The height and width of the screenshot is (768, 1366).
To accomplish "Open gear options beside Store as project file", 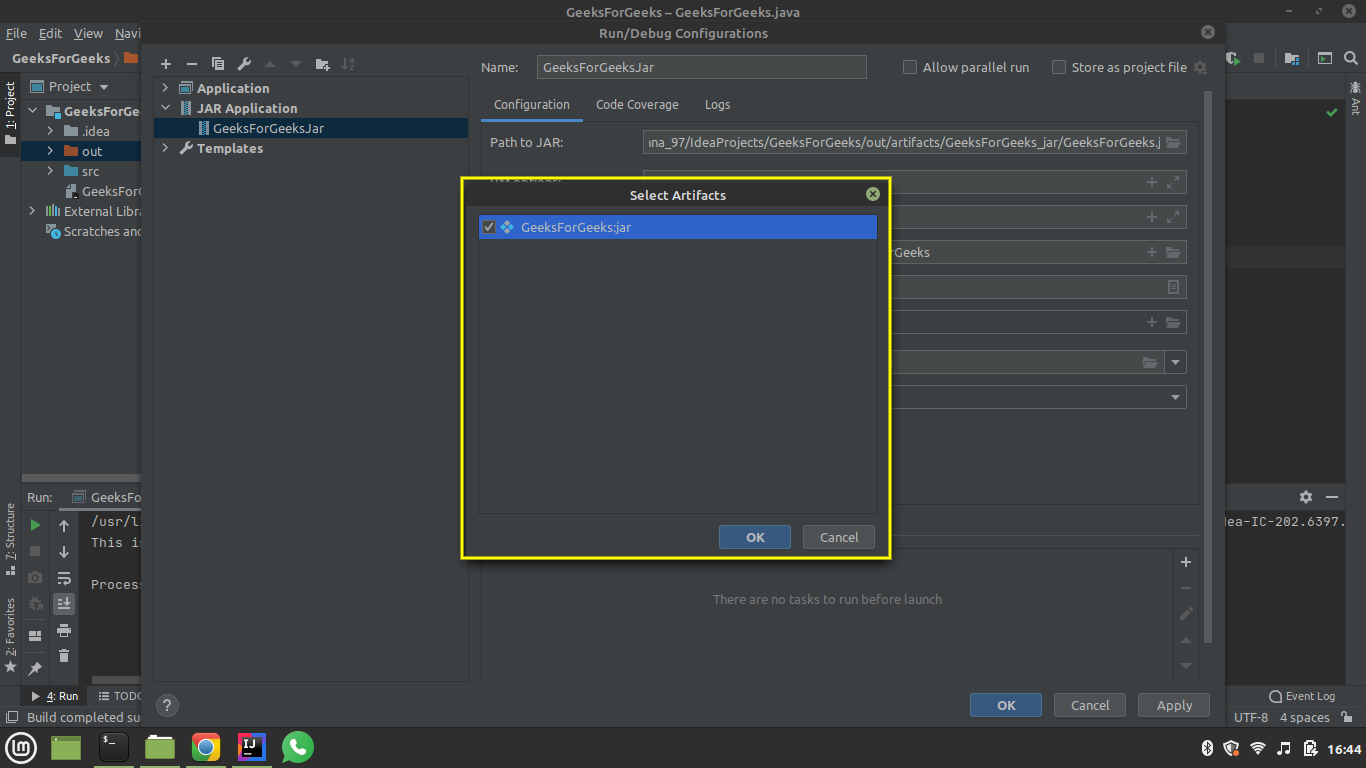I will [1200, 67].
